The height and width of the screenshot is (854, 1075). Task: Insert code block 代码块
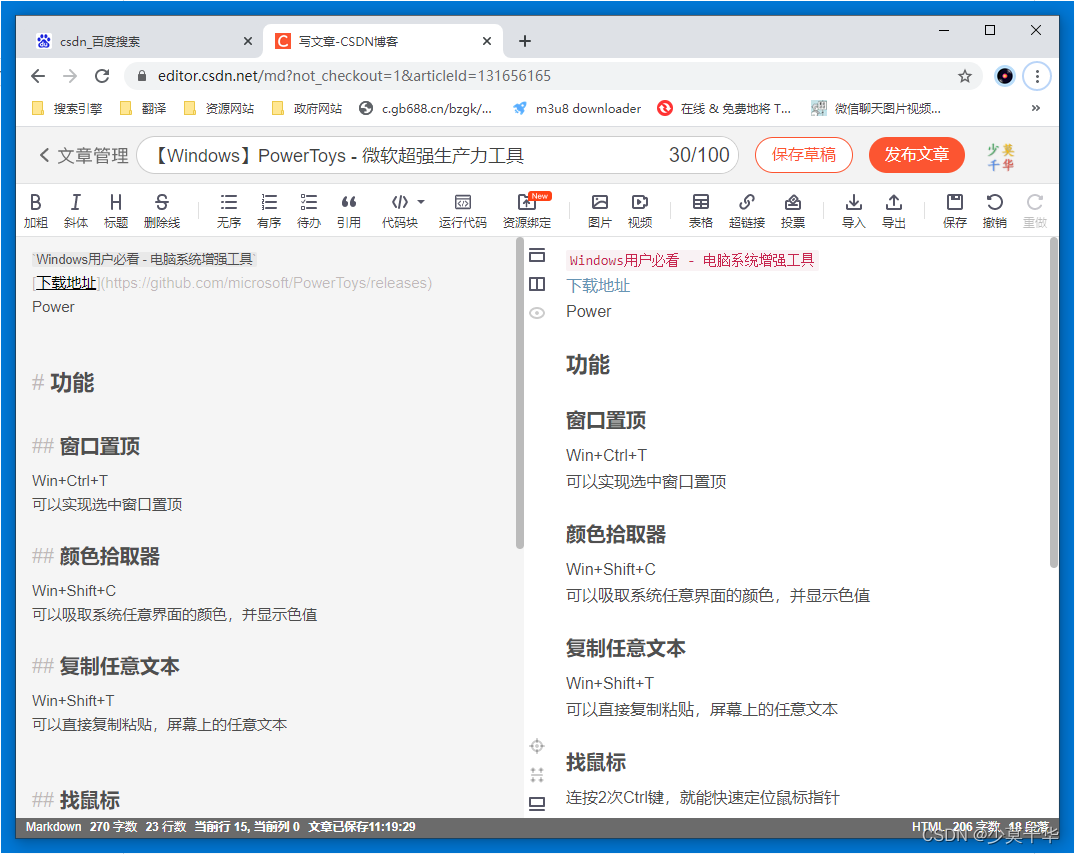pos(400,210)
